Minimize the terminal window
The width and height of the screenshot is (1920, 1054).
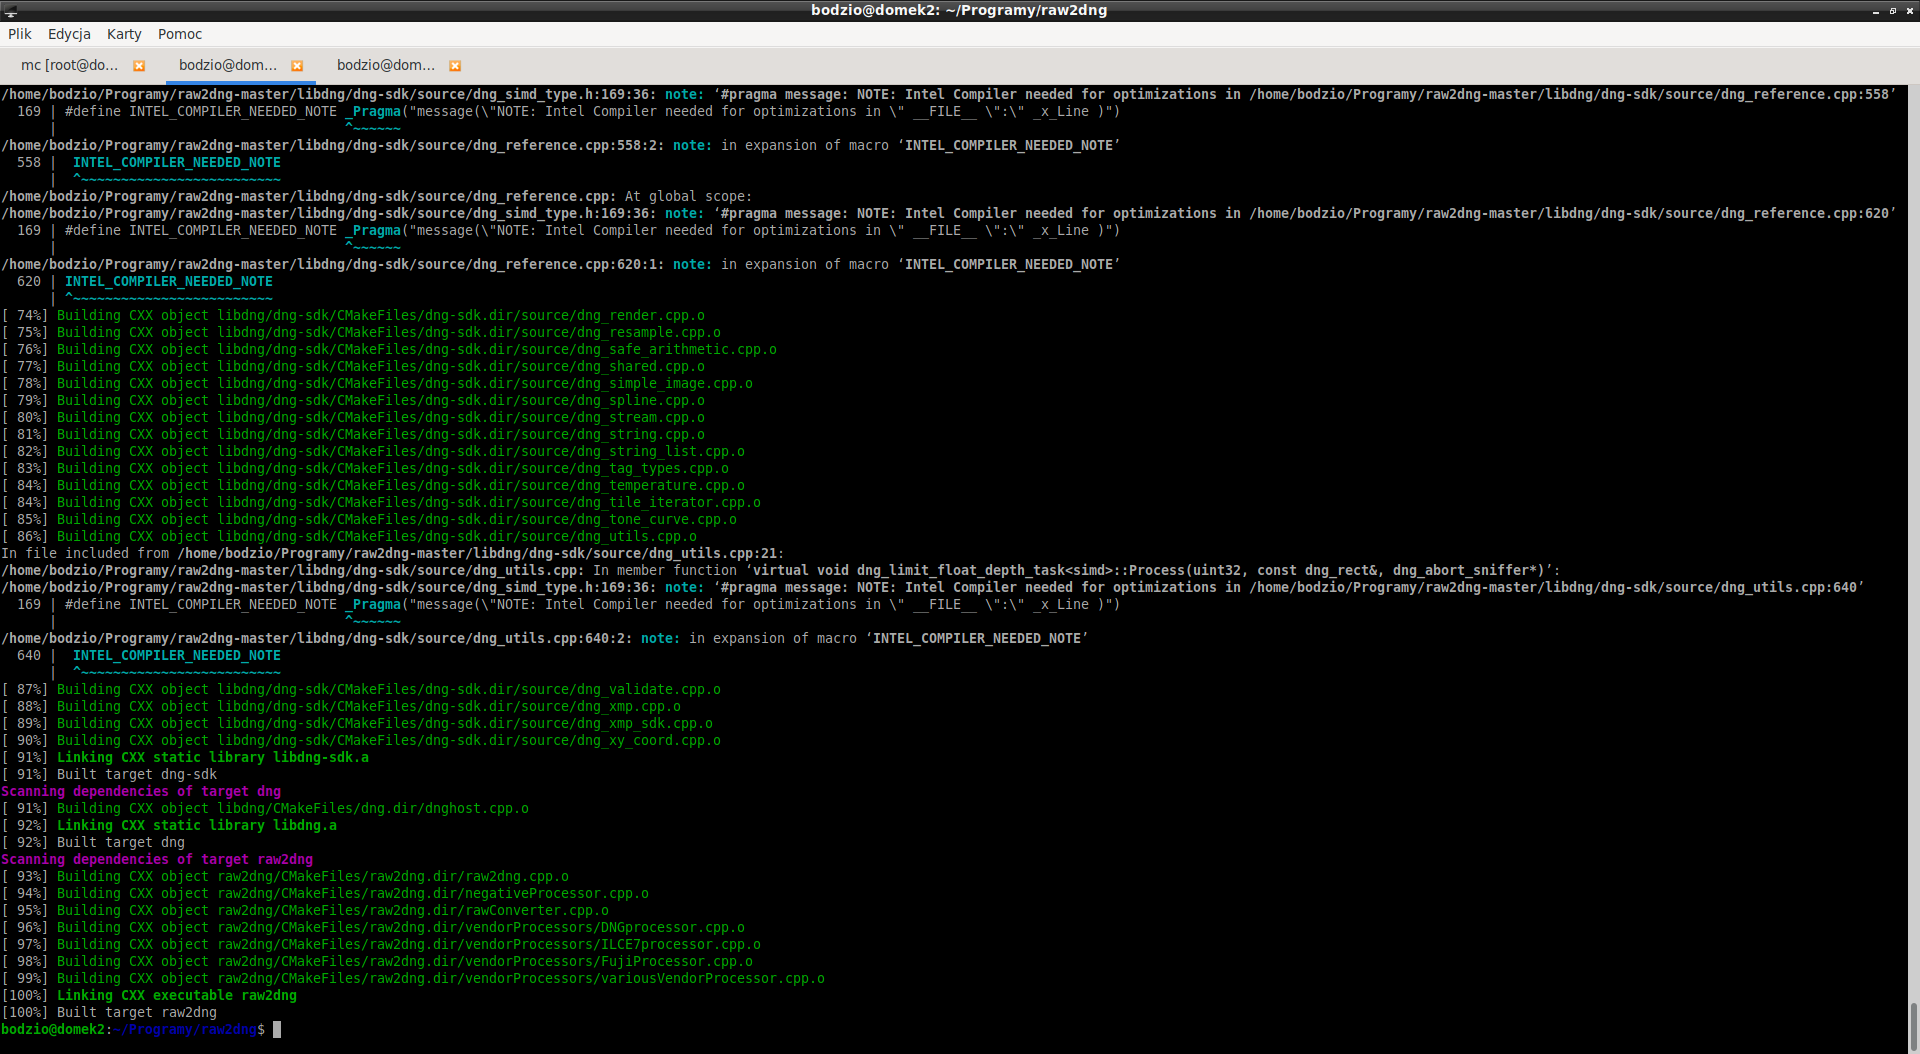click(1875, 11)
